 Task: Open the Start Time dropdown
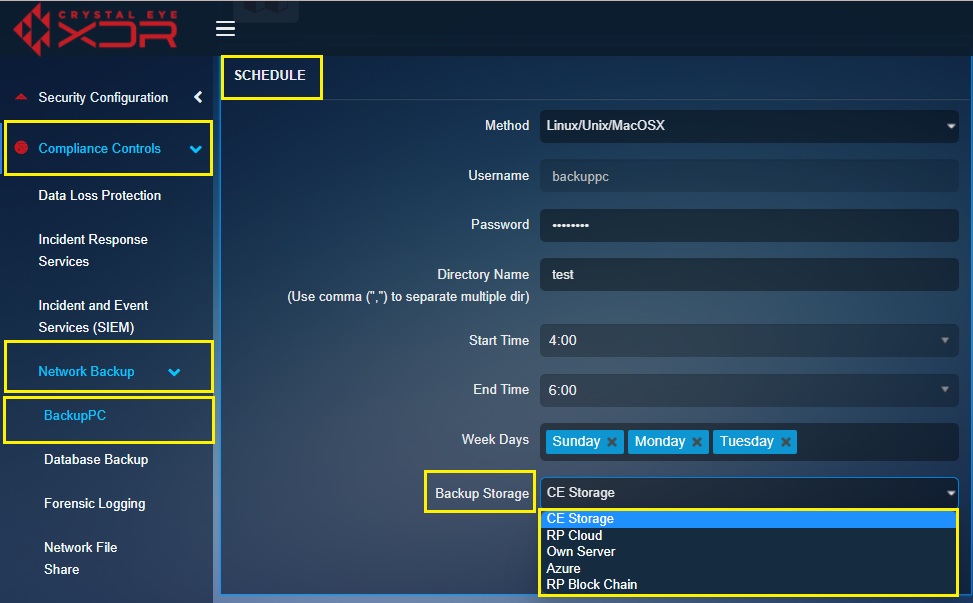coord(749,340)
